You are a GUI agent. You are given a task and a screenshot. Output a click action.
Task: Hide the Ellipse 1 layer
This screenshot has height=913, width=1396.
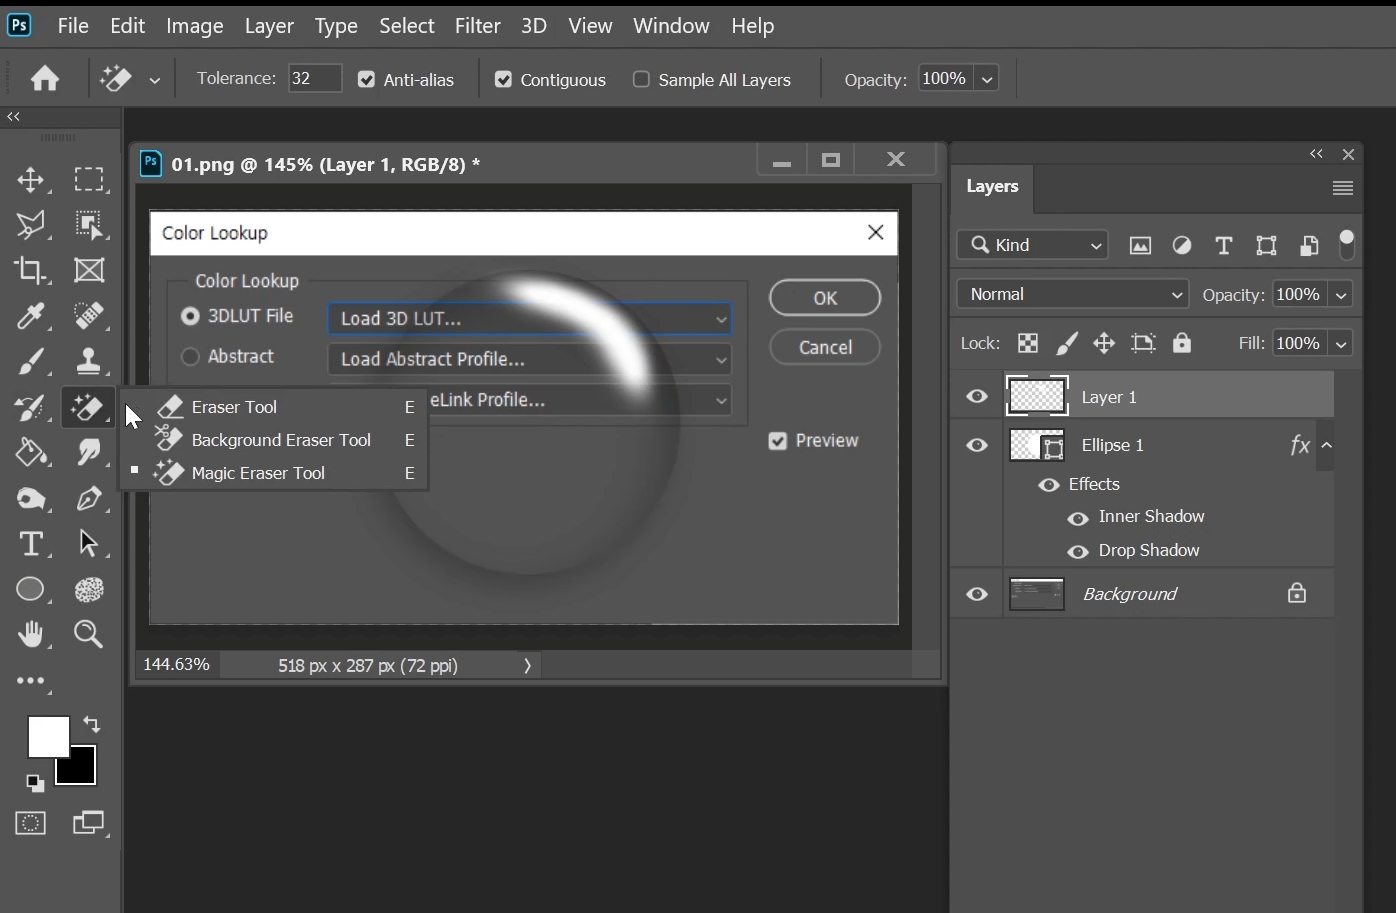977,445
